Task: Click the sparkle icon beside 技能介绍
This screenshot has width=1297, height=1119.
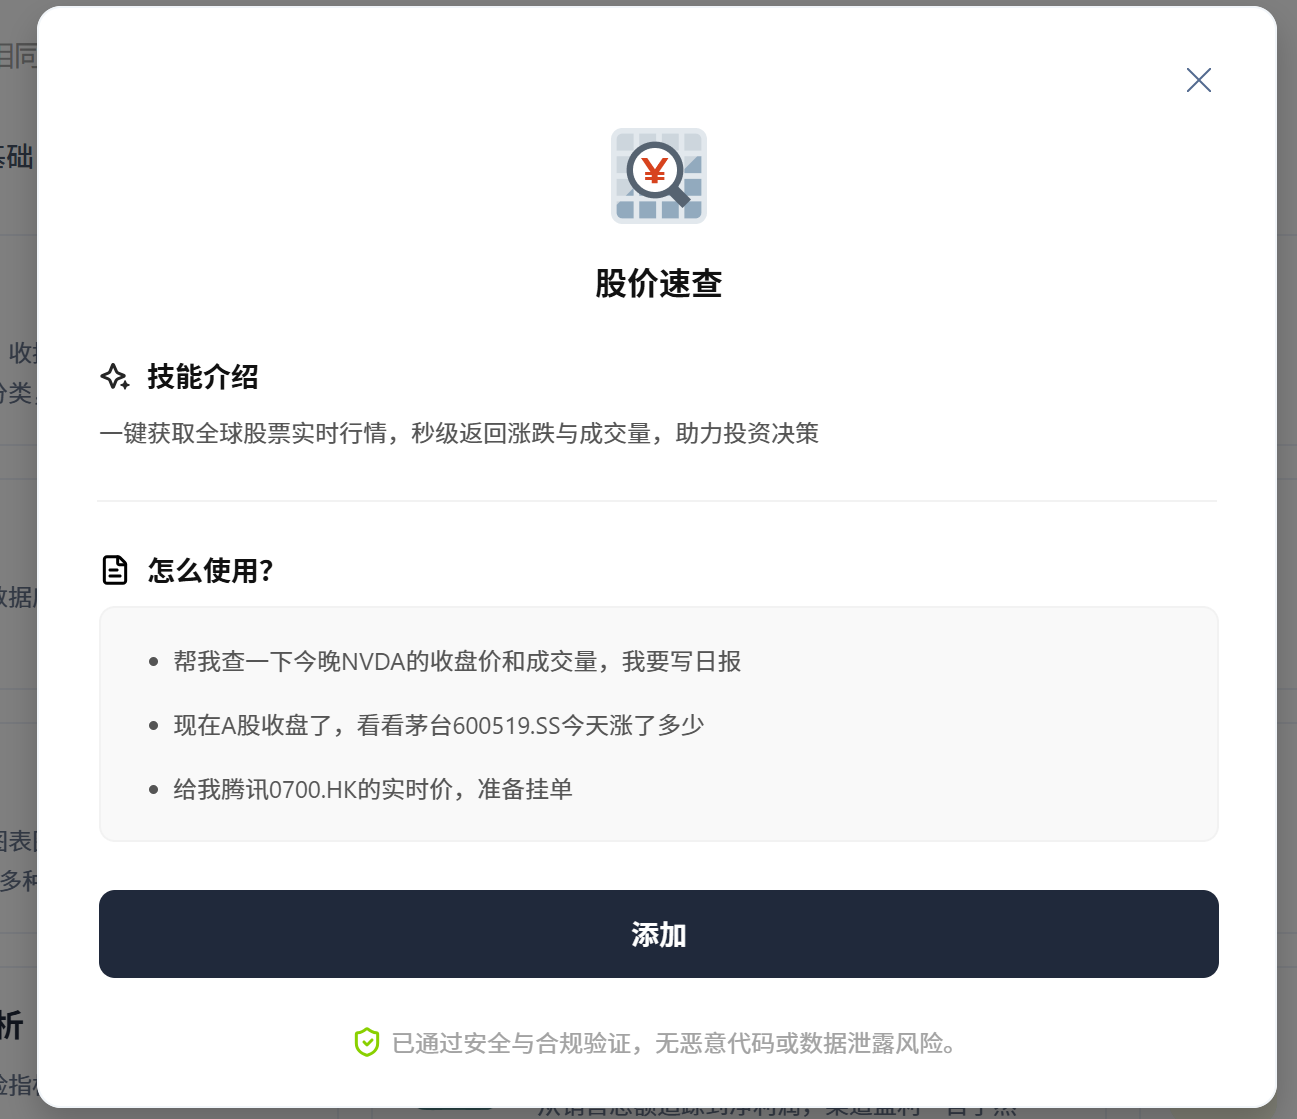Action: point(115,377)
